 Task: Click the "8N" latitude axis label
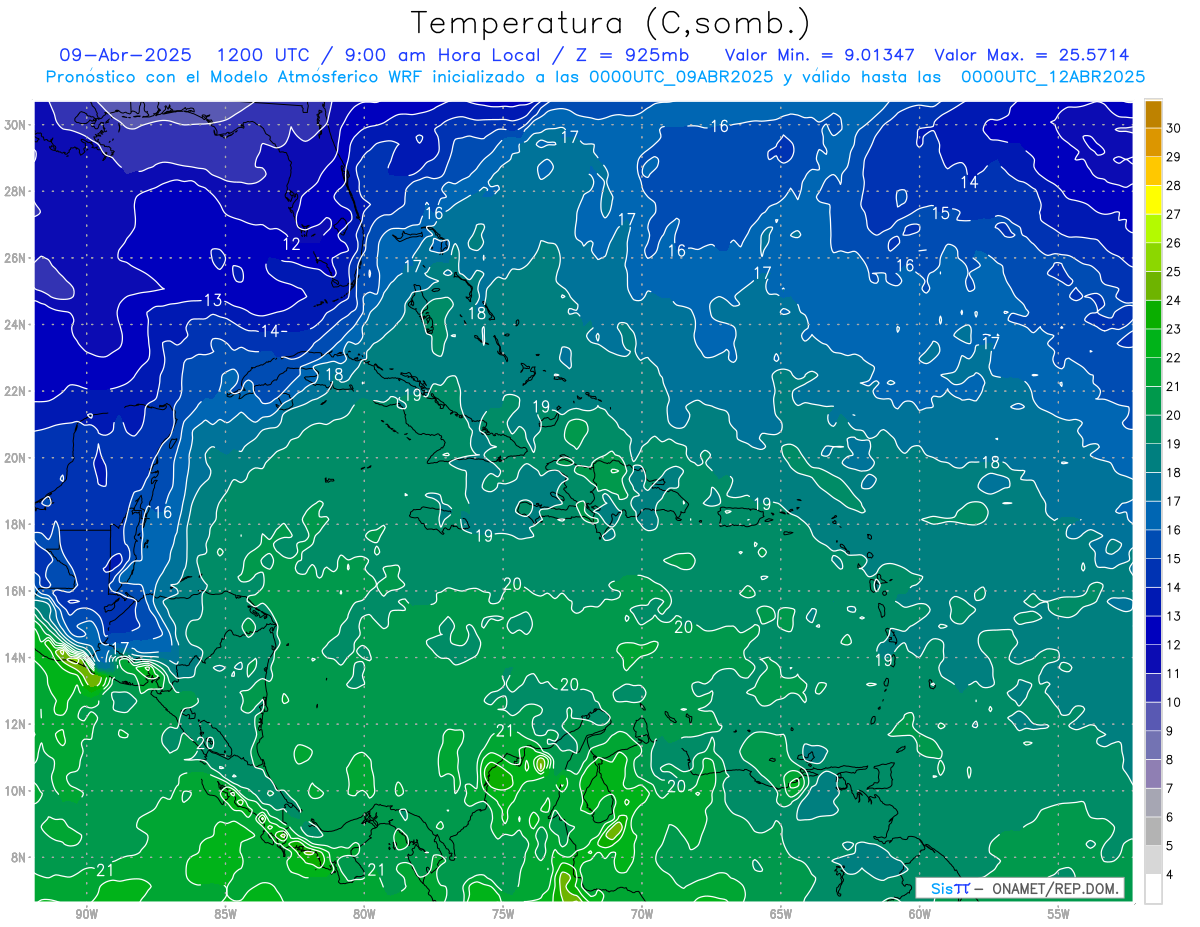(20, 858)
